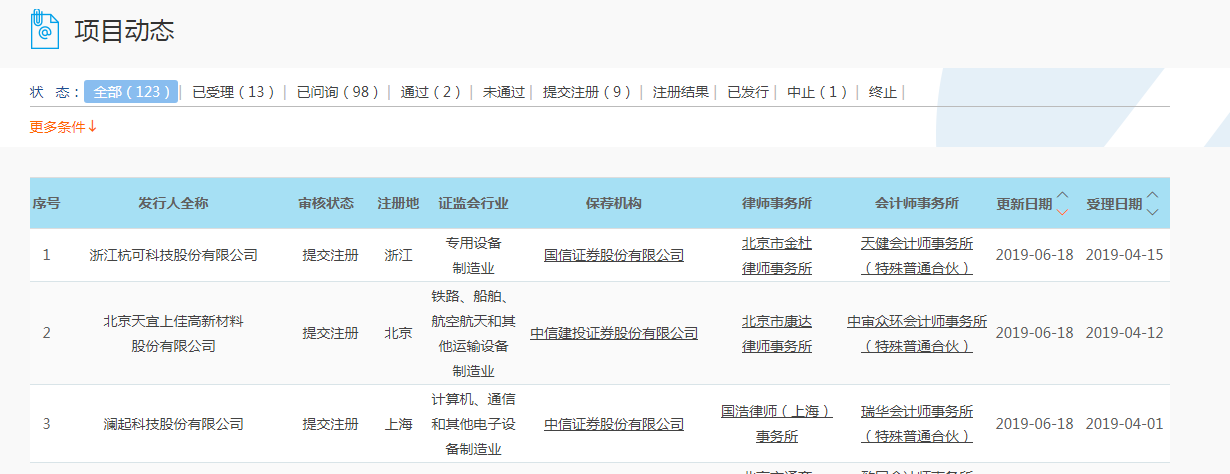
Task: Open 瑞华会计师事务所 accounting firm link
Action: pyautogui.click(x=917, y=424)
